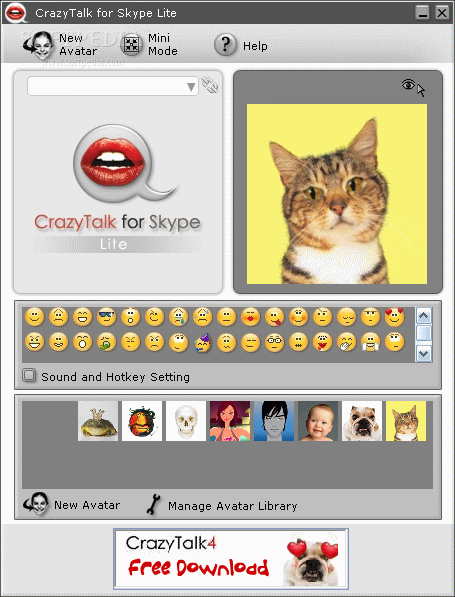Select the heart-eyes in-love emoticon
Image resolution: width=455 pixels, height=597 pixels.
394,317
